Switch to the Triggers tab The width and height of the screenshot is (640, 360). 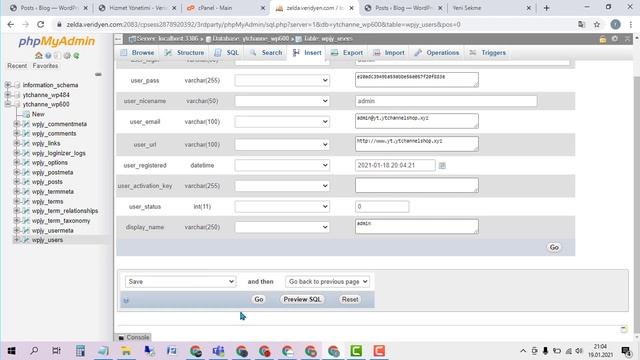[x=487, y=53]
